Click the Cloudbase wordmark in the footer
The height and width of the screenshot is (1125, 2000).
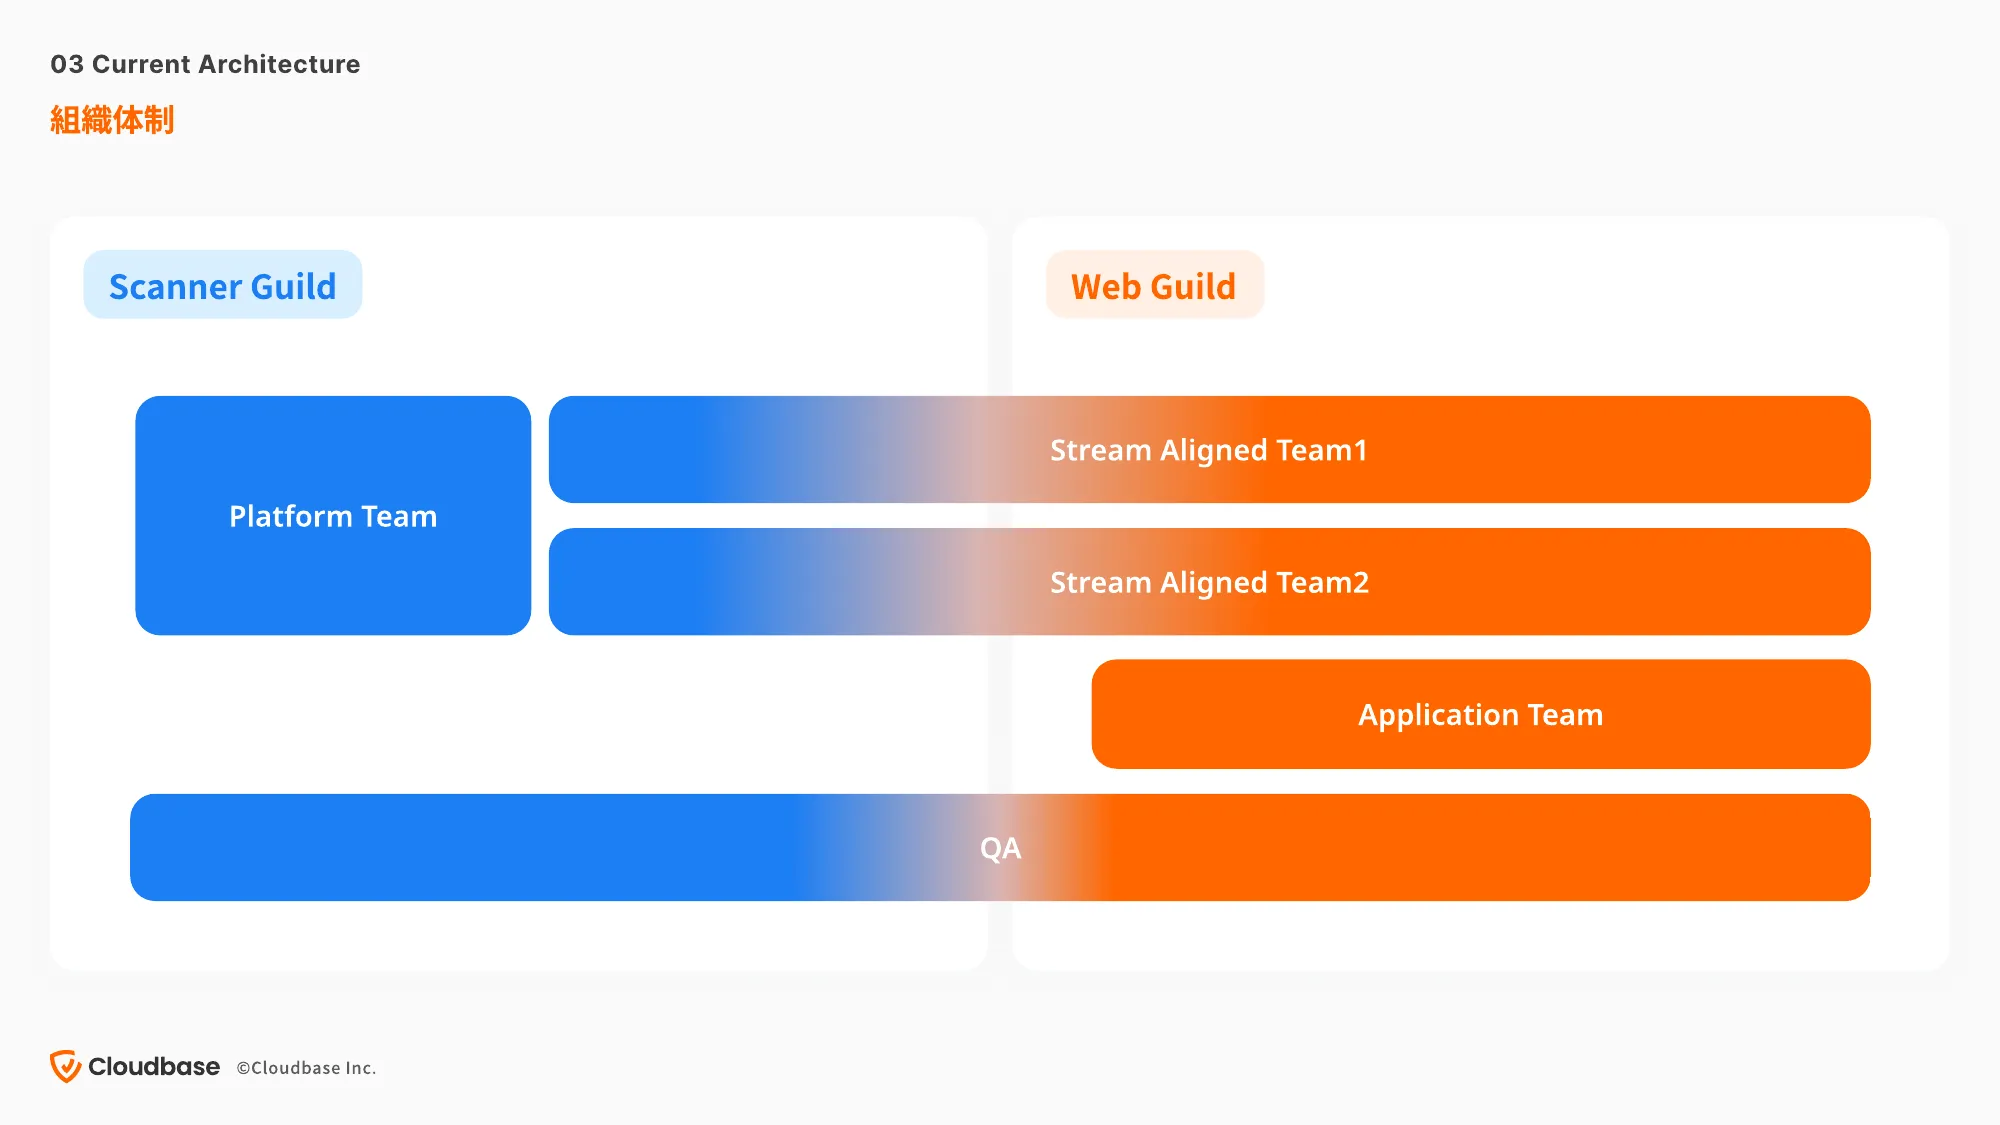154,1067
